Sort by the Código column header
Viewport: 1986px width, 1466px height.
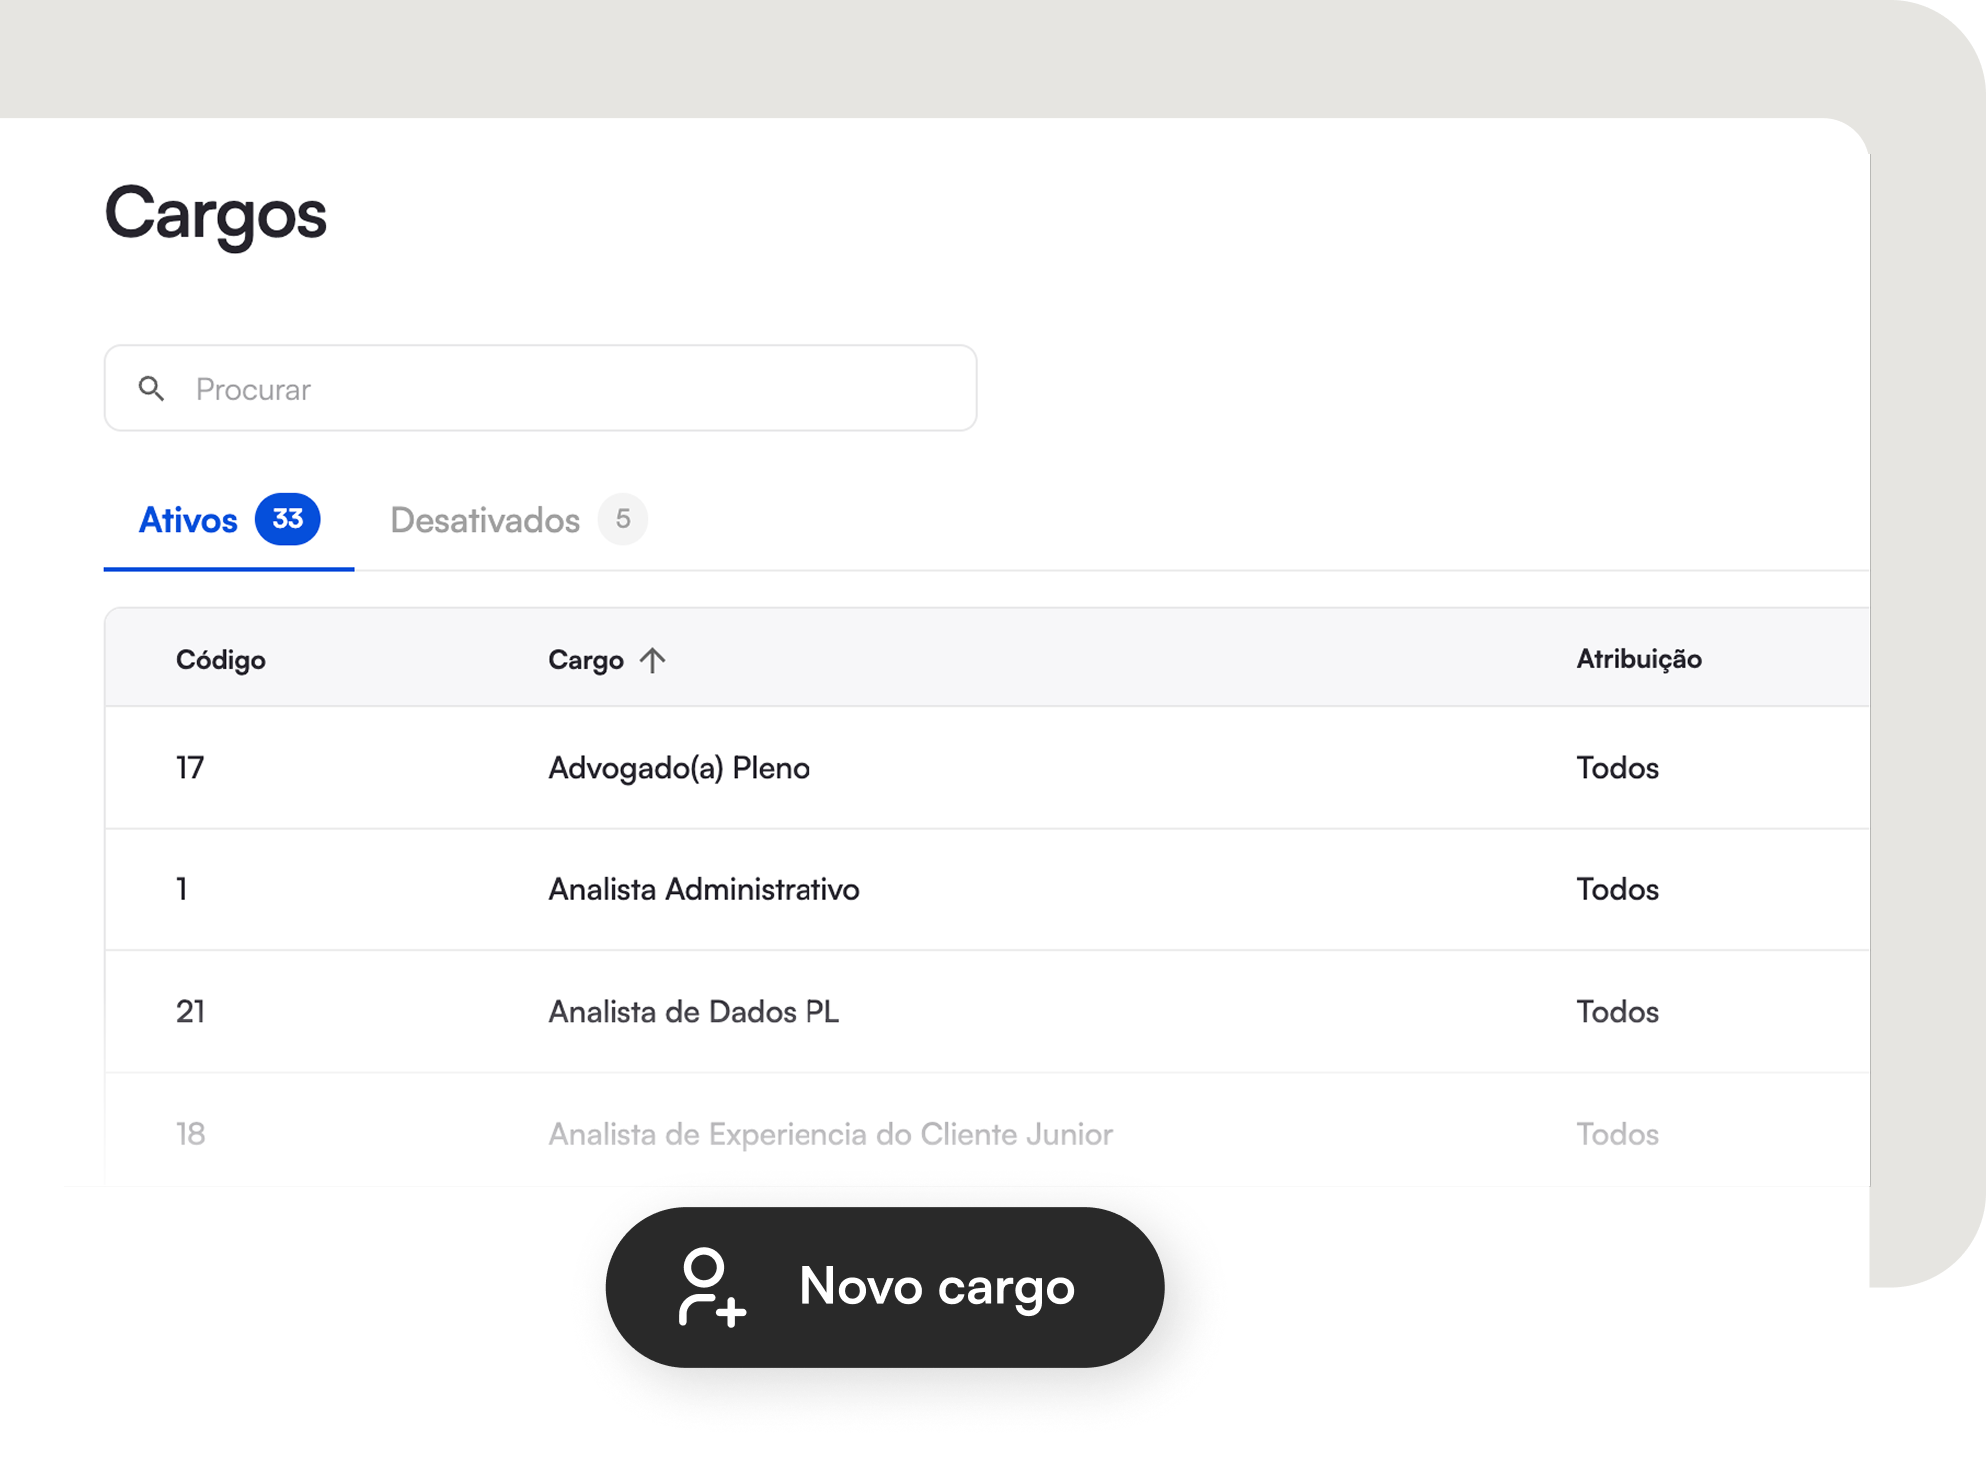pos(220,660)
